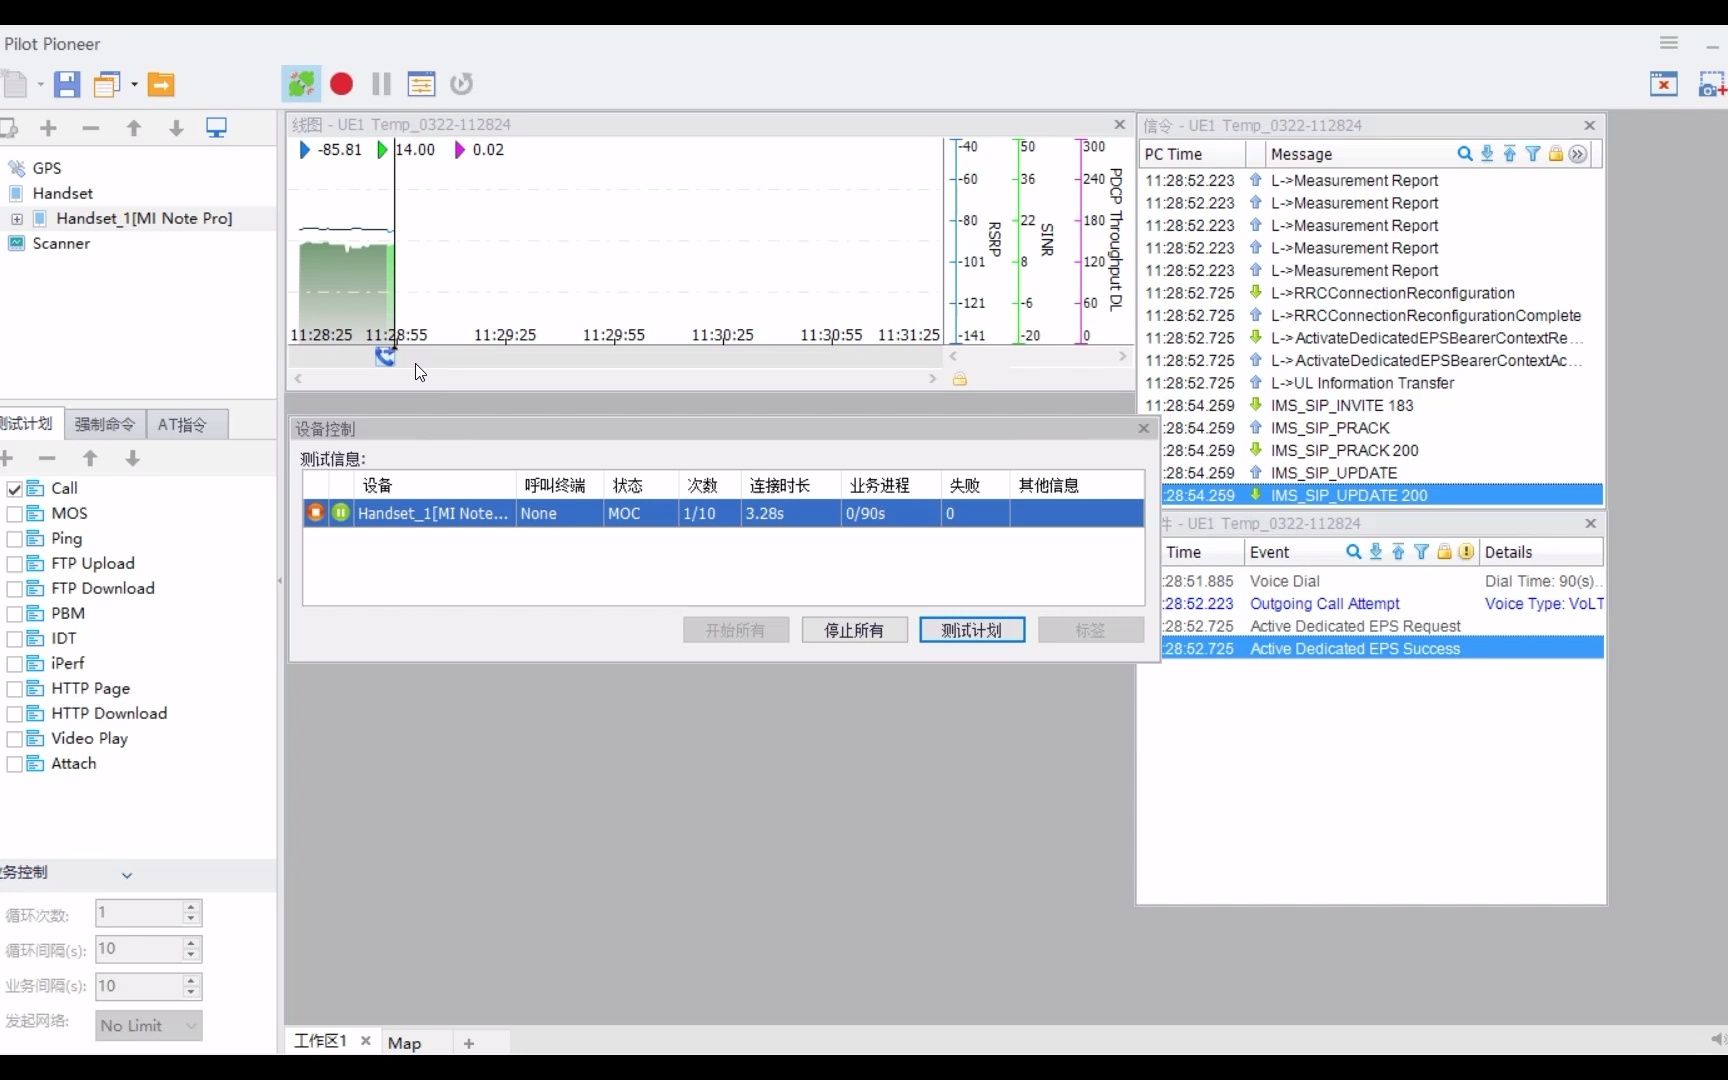Decrease the loop interval stepper

(191, 955)
